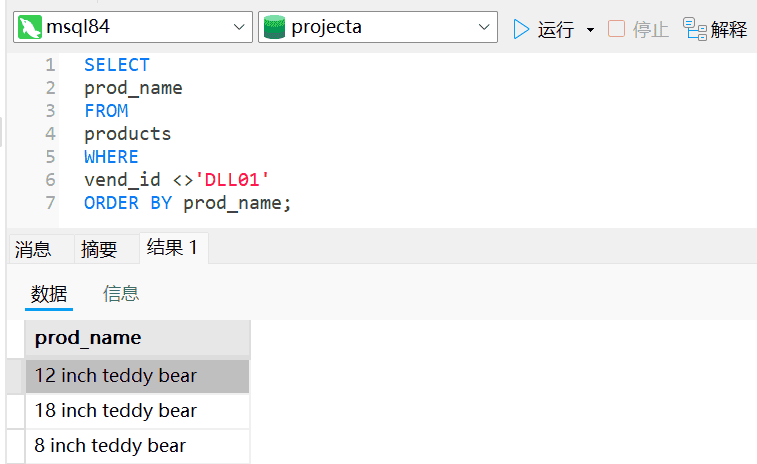Click the FROM keyword on line 3
Screen dimensions: 757x464
[x=106, y=111]
